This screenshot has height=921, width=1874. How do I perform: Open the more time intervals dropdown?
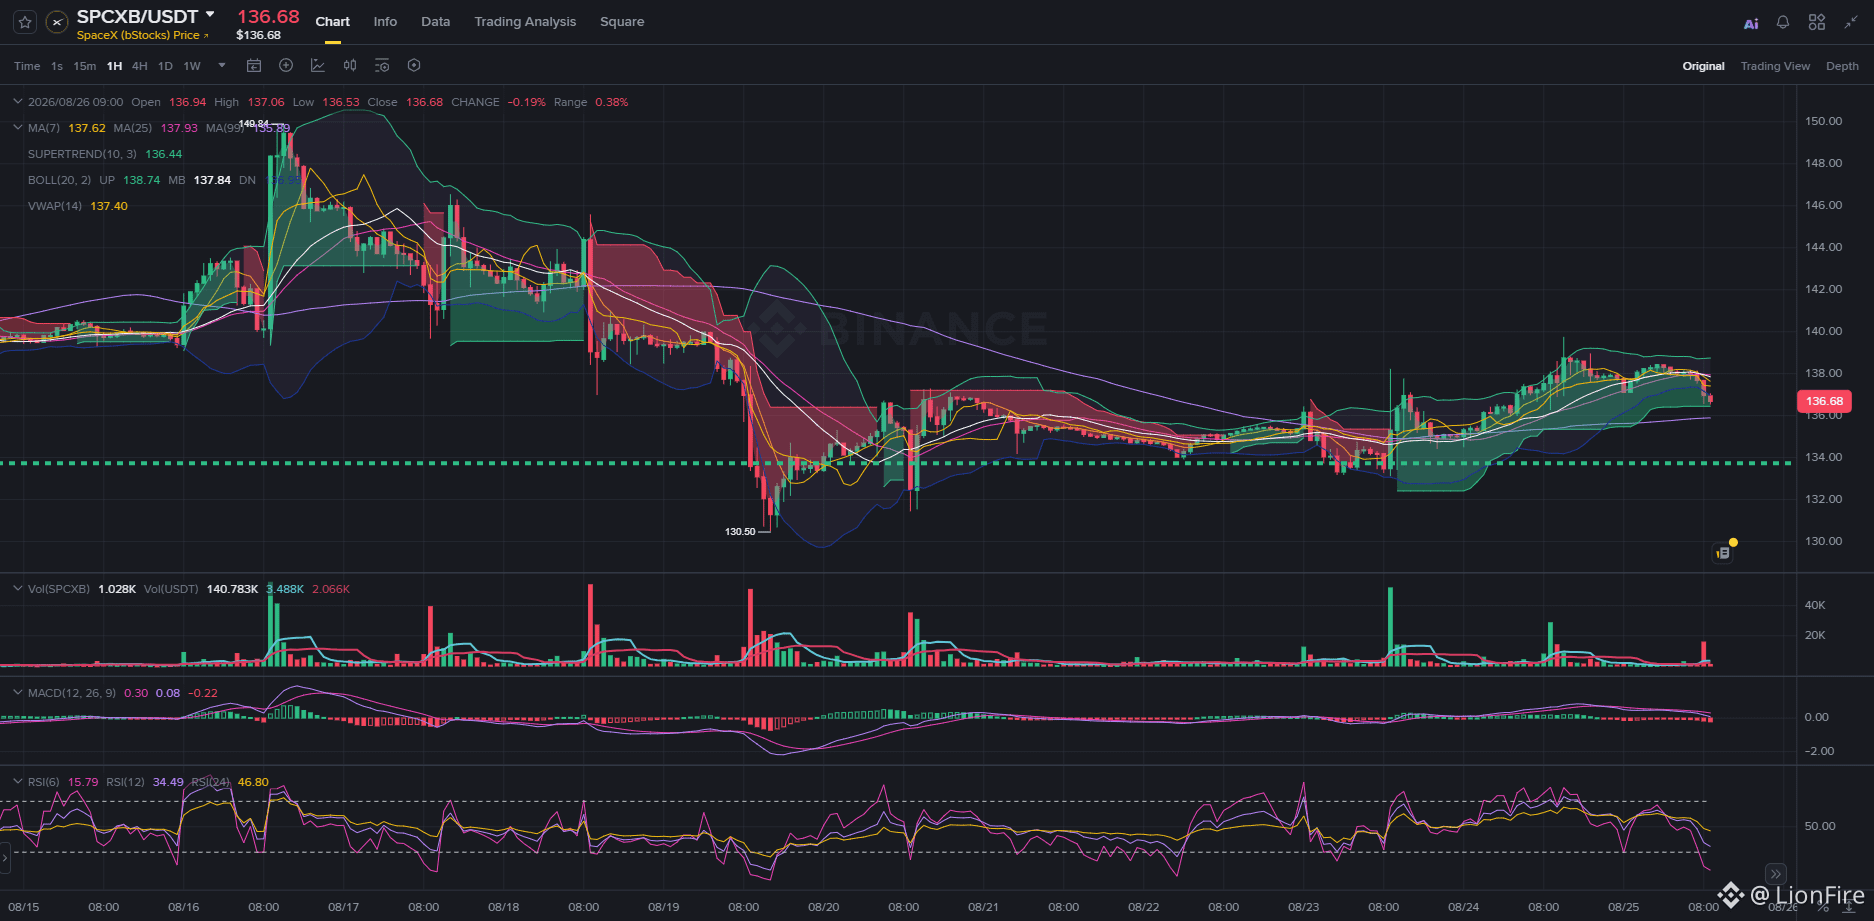tap(222, 66)
